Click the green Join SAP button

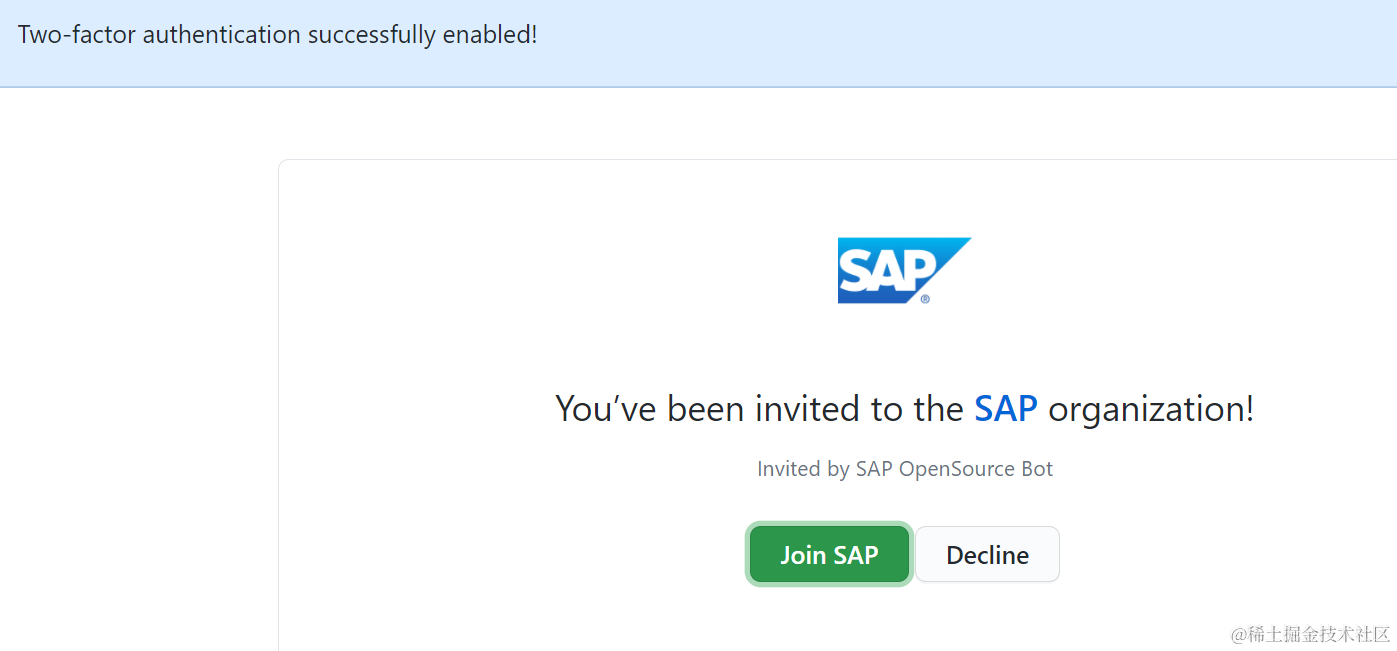(829, 554)
